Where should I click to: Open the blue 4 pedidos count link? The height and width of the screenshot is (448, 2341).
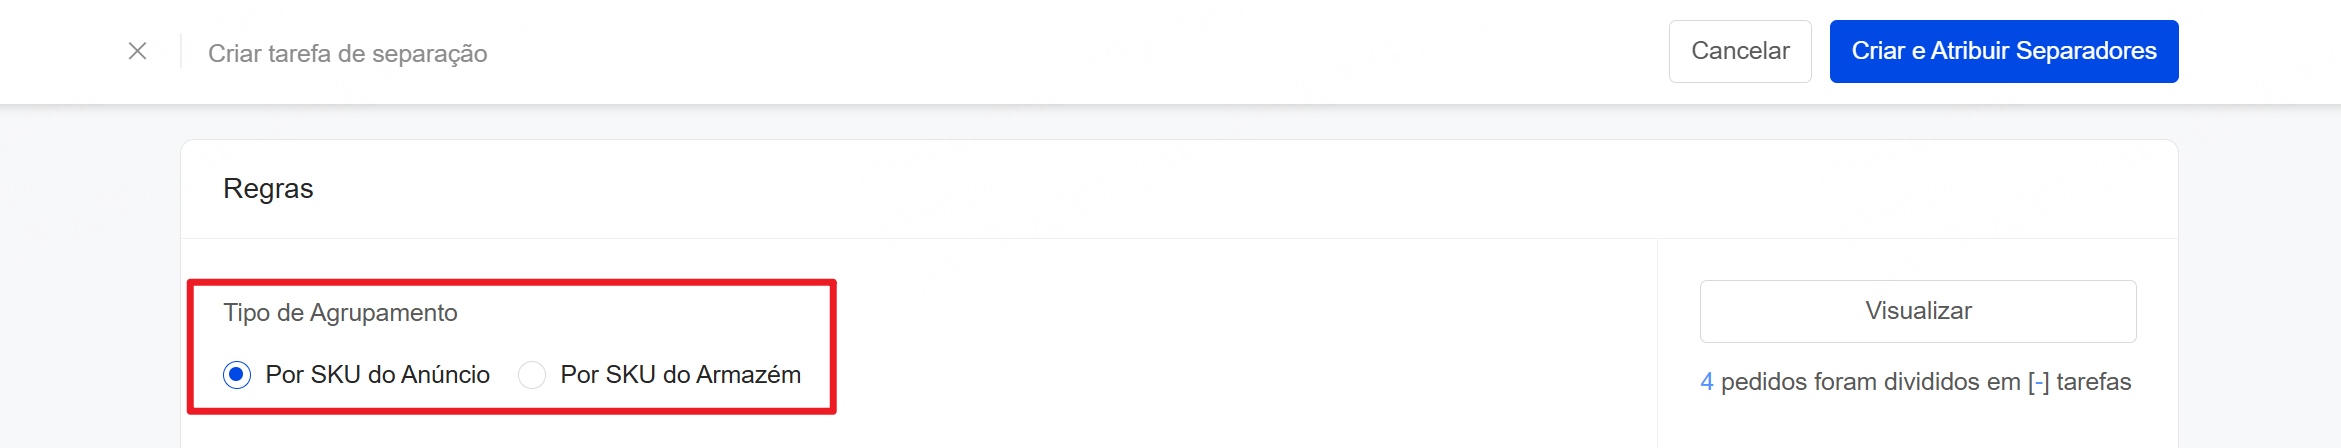point(1706,382)
